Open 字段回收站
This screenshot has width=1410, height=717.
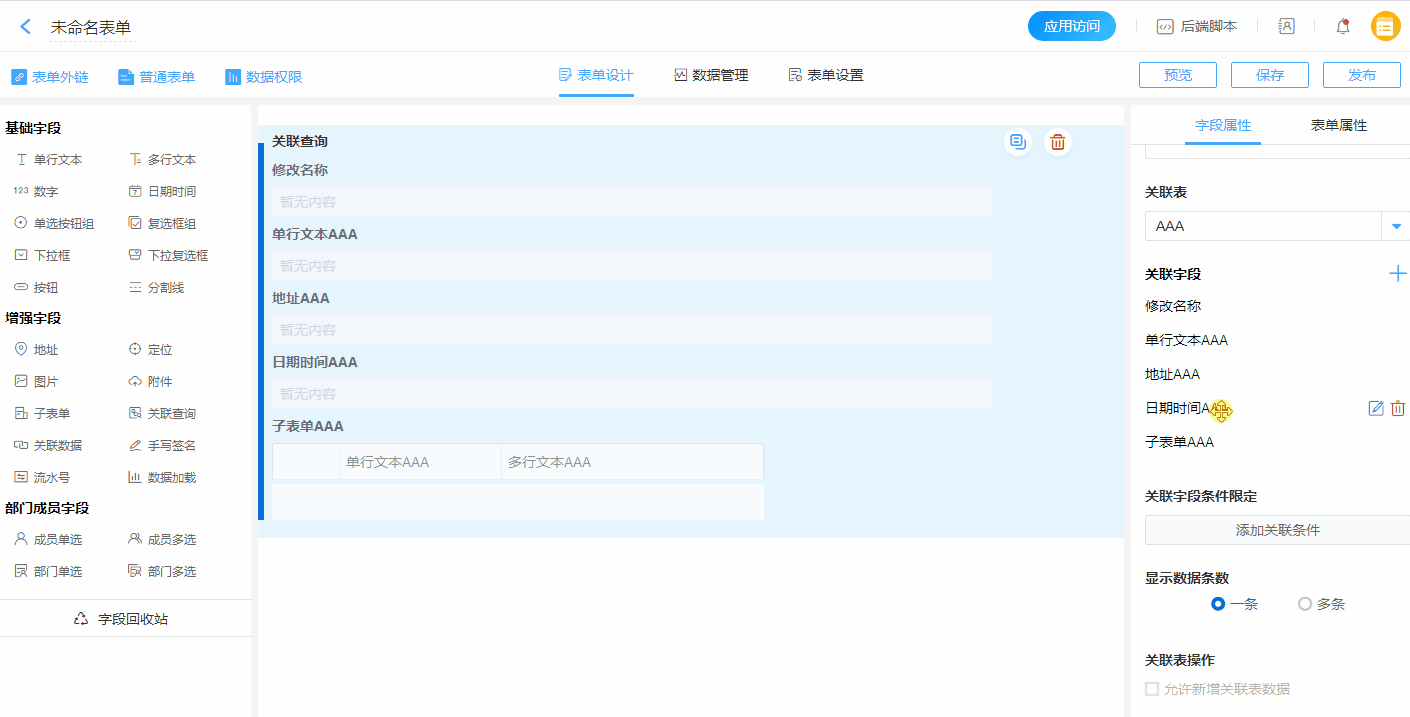click(x=122, y=619)
